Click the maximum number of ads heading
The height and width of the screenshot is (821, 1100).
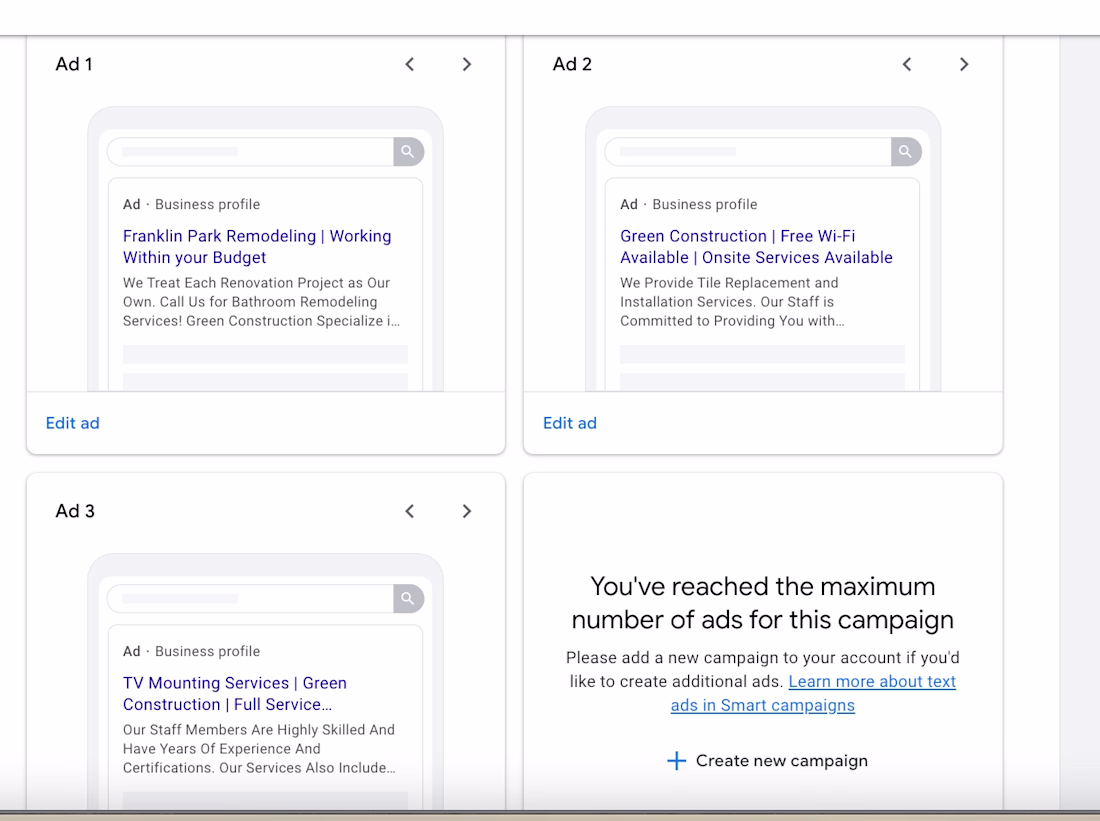[x=763, y=603]
